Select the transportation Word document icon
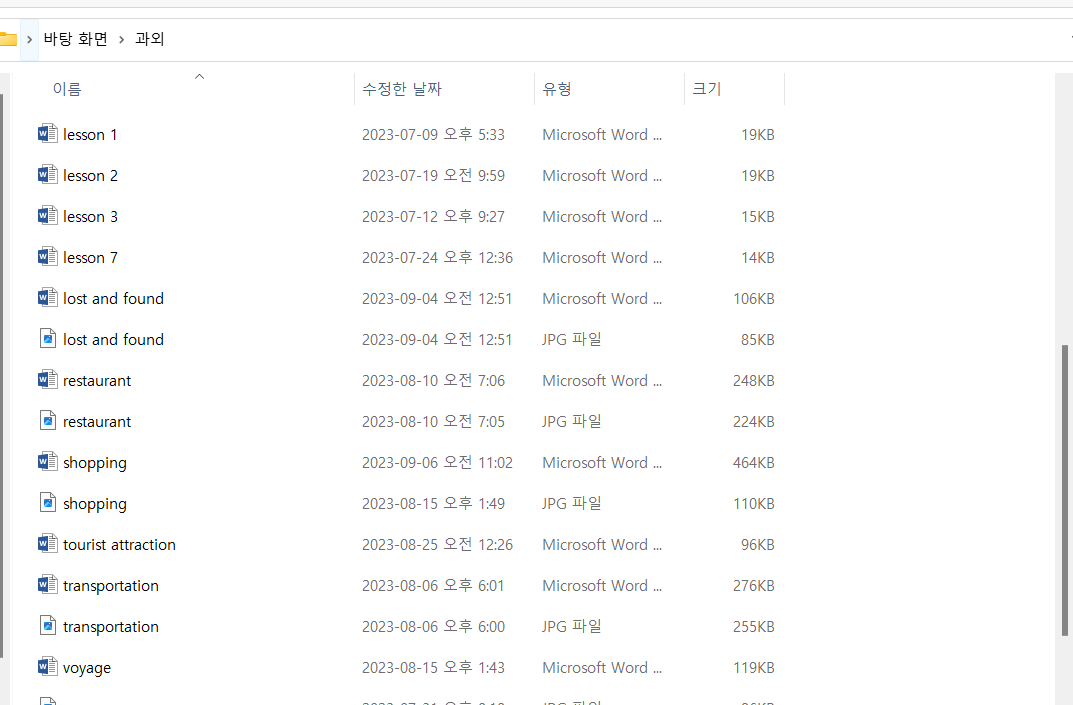Image resolution: width=1073 pixels, height=705 pixels. (x=47, y=585)
